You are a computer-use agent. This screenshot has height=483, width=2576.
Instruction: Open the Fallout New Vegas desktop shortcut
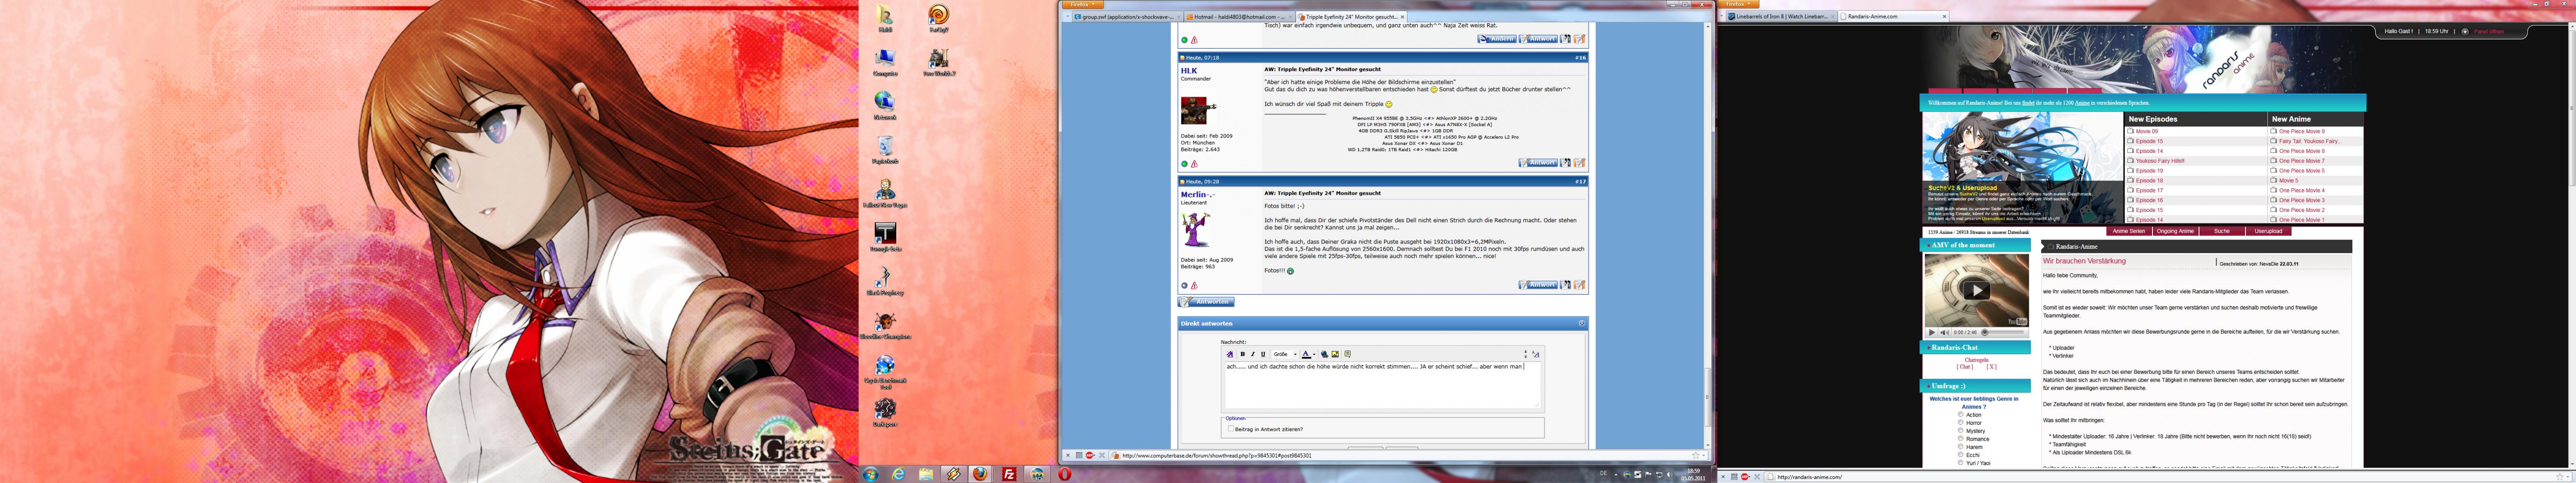click(x=885, y=193)
